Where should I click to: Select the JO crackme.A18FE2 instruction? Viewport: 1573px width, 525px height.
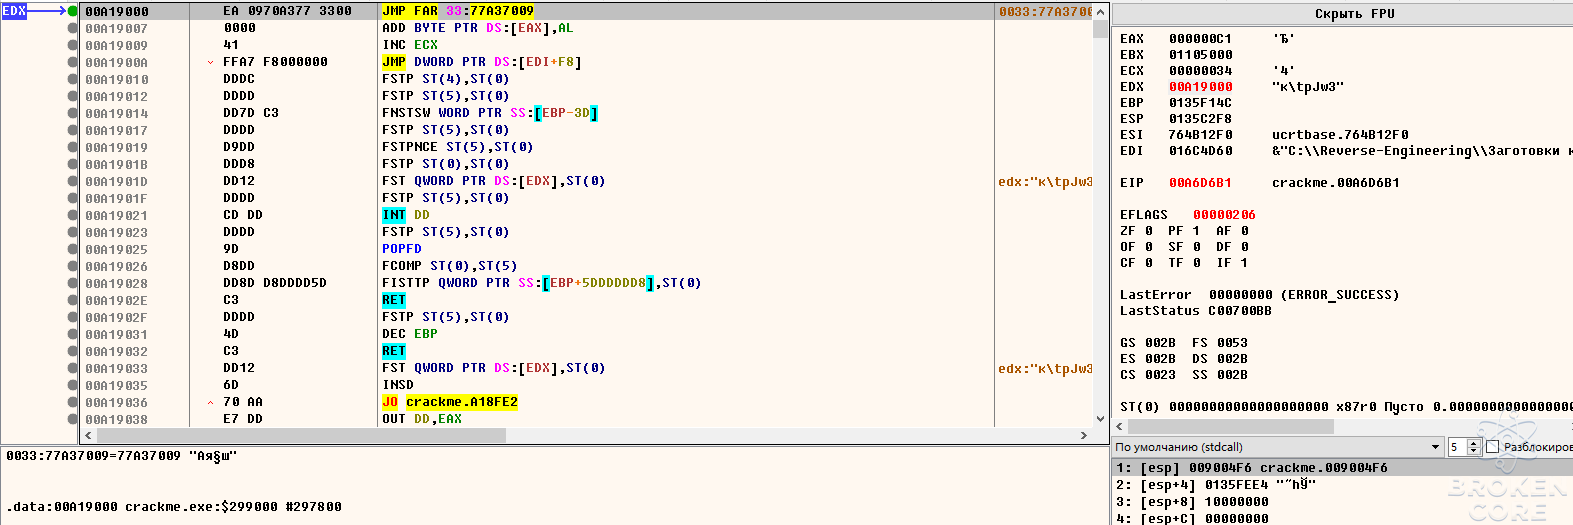pyautogui.click(x=450, y=402)
